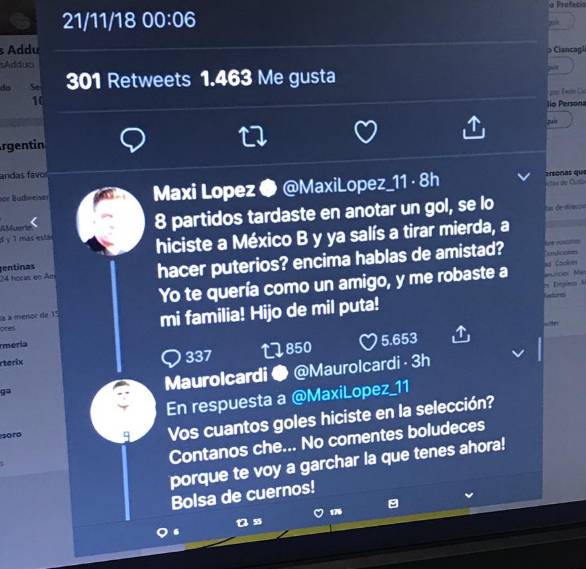Open the @MaxiLopez_11 mention link
The width and height of the screenshot is (586, 569).
[x=350, y=392]
